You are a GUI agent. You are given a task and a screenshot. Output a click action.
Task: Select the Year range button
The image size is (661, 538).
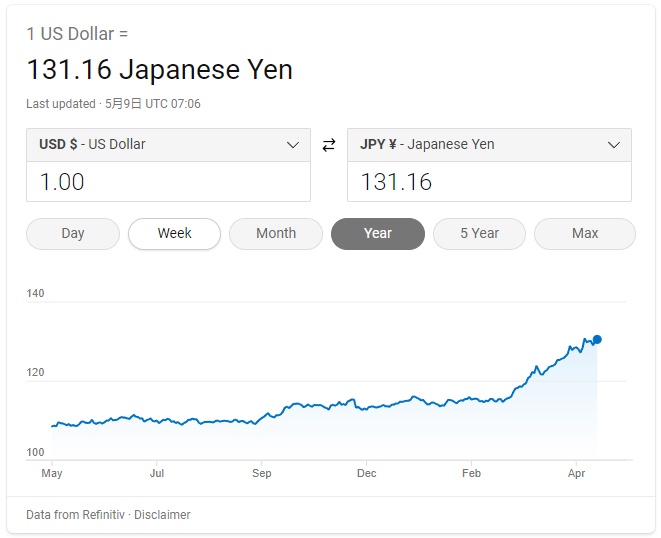[378, 233]
